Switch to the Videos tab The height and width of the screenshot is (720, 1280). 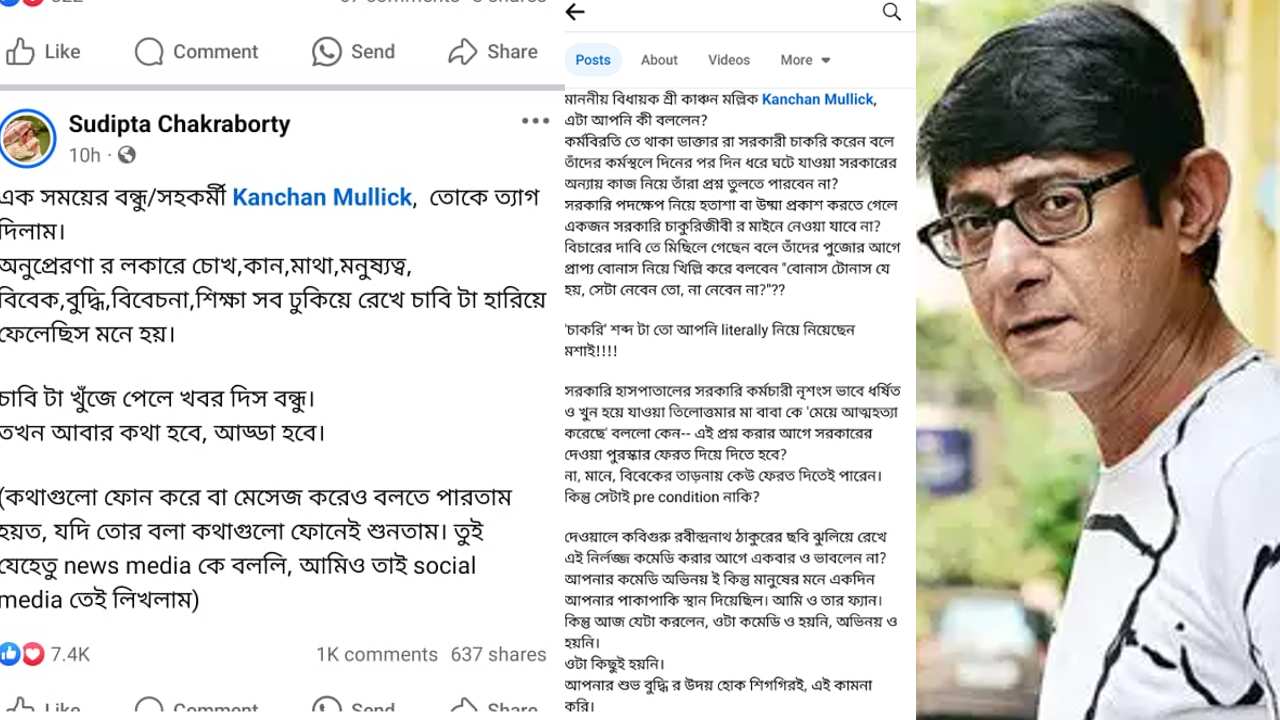coord(729,60)
